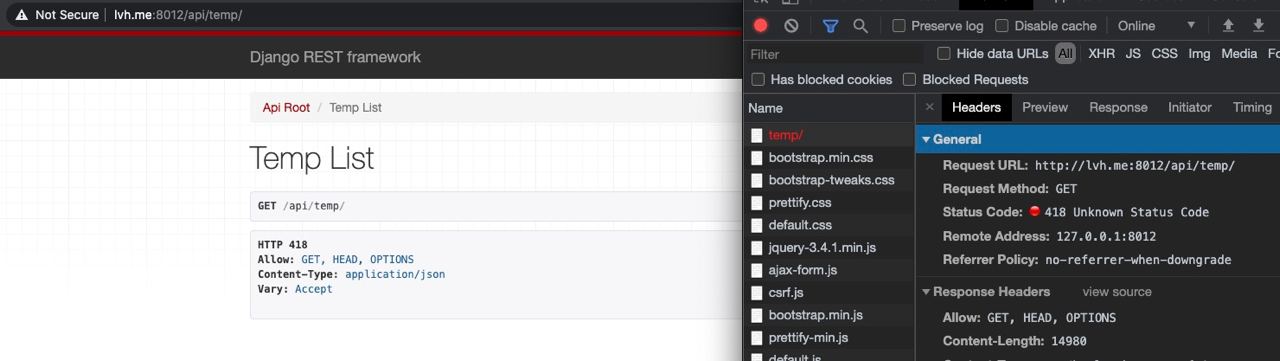This screenshot has height=361, width=1280.
Task: Click the browser address bar URL
Action: (178, 15)
